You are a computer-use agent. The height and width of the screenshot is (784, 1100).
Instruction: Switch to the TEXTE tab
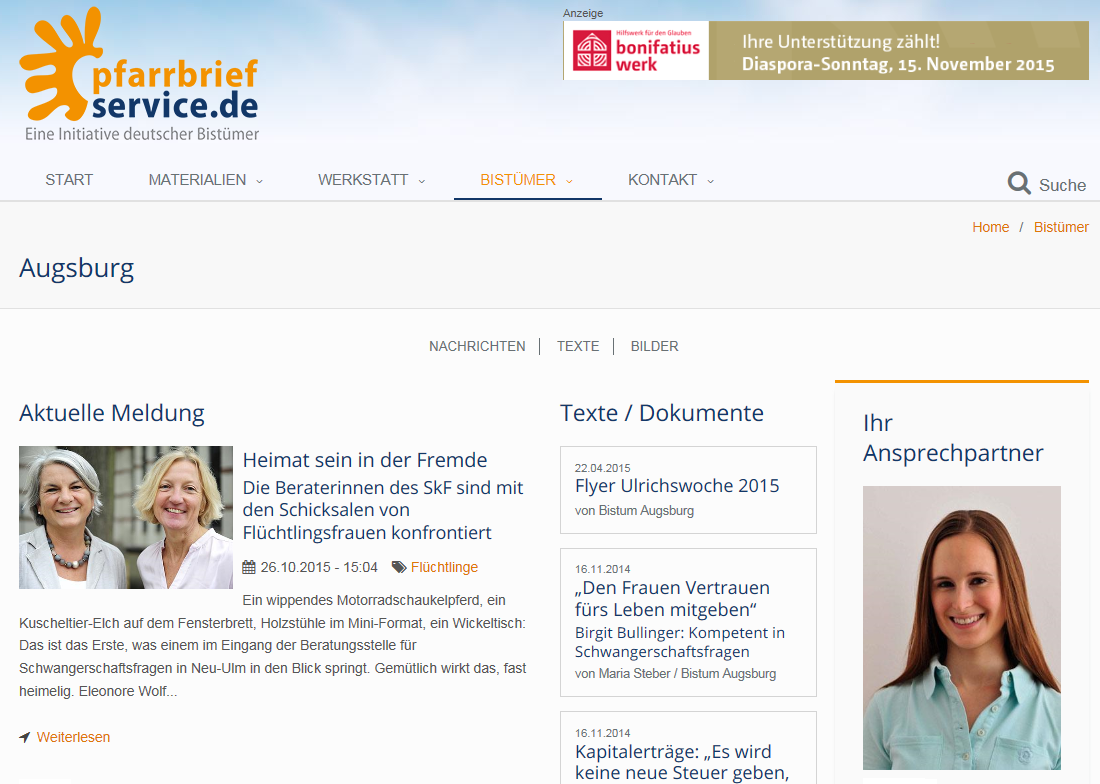coord(578,346)
